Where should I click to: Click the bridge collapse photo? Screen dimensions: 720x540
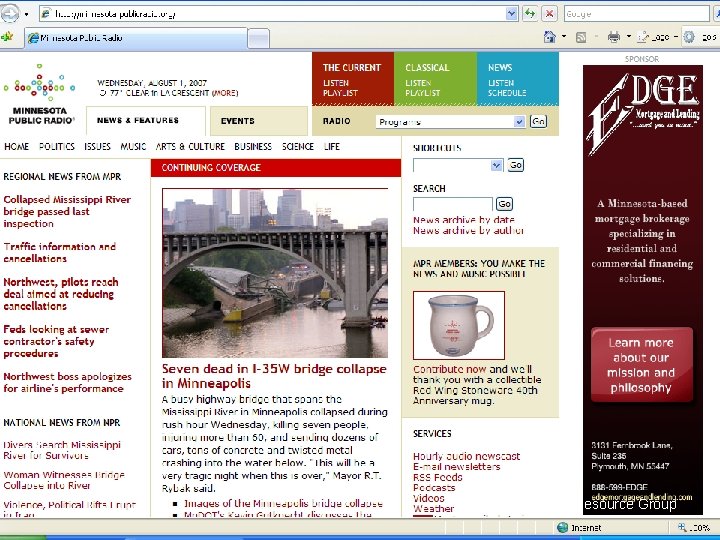click(275, 273)
